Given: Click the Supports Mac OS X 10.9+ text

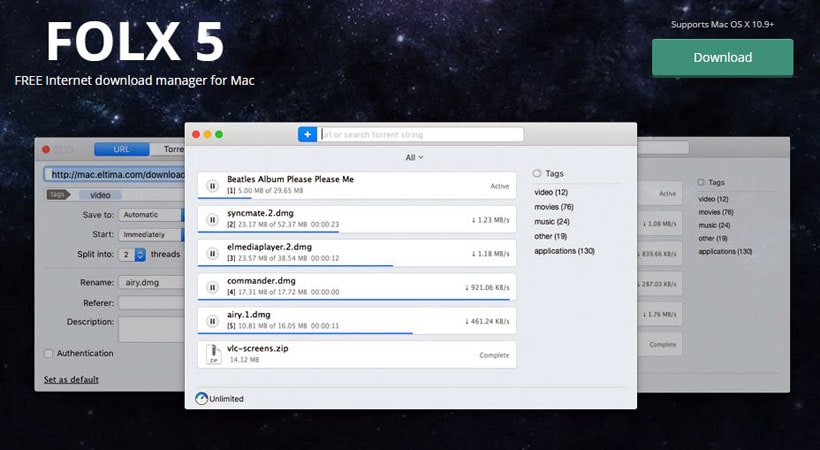Looking at the screenshot, I should click(722, 24).
